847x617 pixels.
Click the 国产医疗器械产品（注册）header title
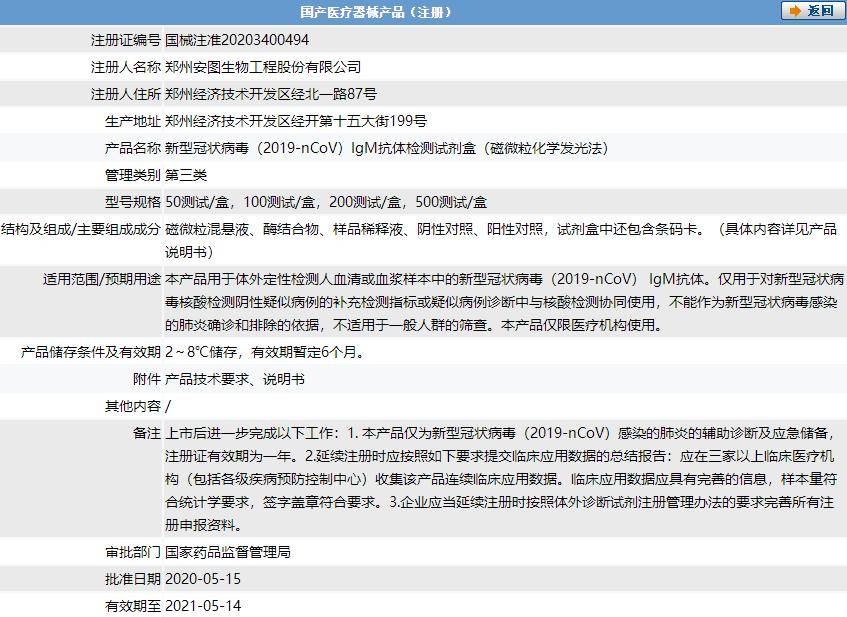(376, 12)
